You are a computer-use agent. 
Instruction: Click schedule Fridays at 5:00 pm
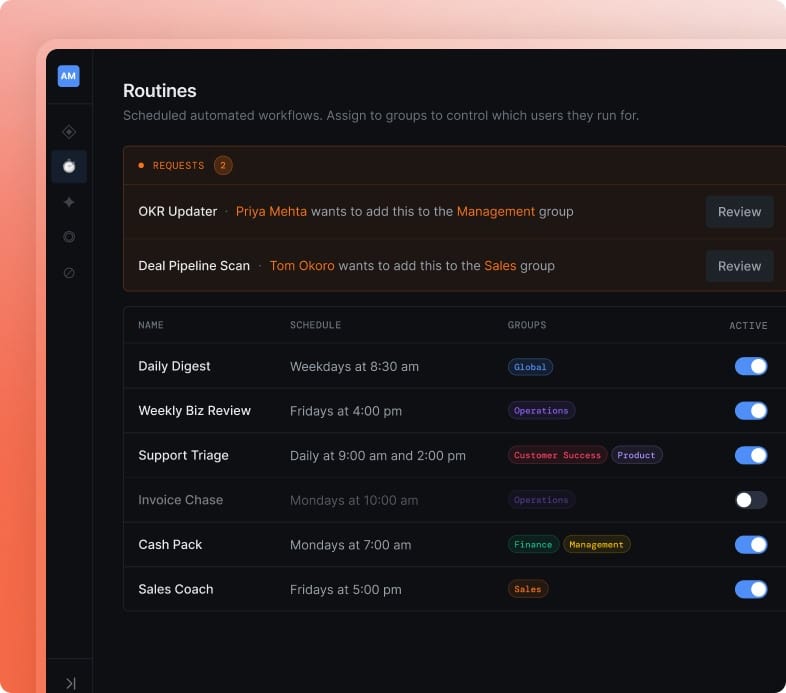point(345,590)
